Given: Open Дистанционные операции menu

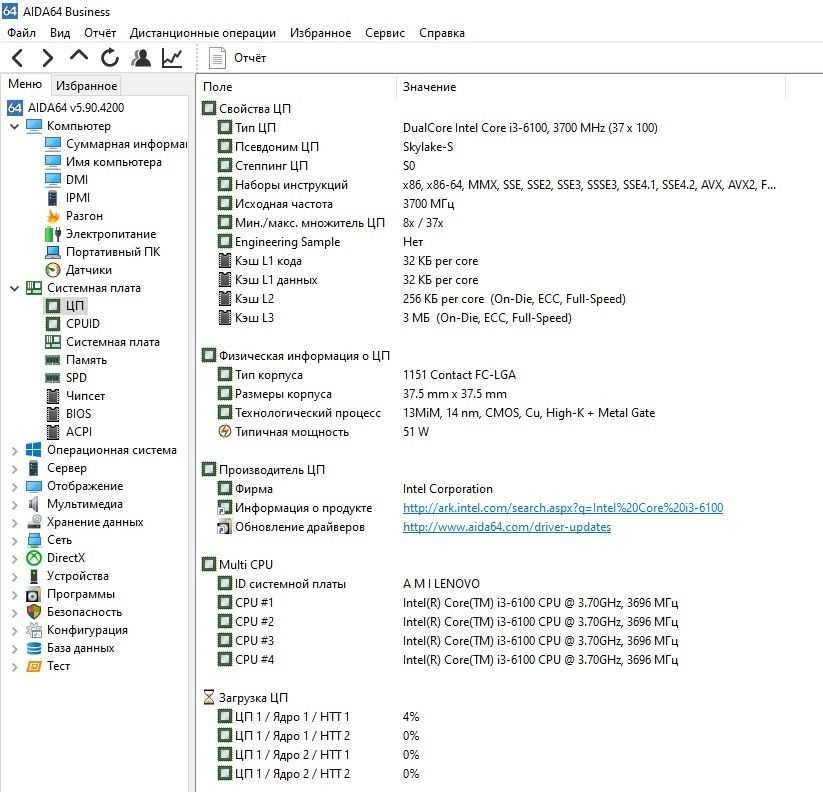Looking at the screenshot, I should click(x=203, y=33).
